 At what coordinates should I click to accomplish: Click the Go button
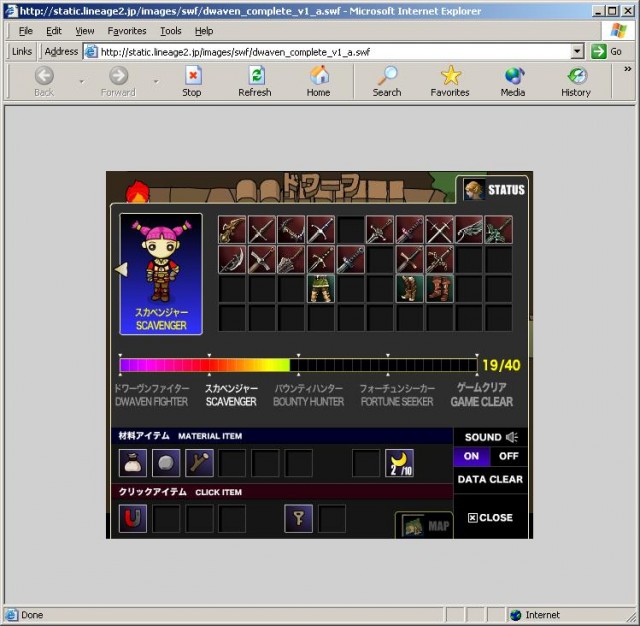pos(607,52)
